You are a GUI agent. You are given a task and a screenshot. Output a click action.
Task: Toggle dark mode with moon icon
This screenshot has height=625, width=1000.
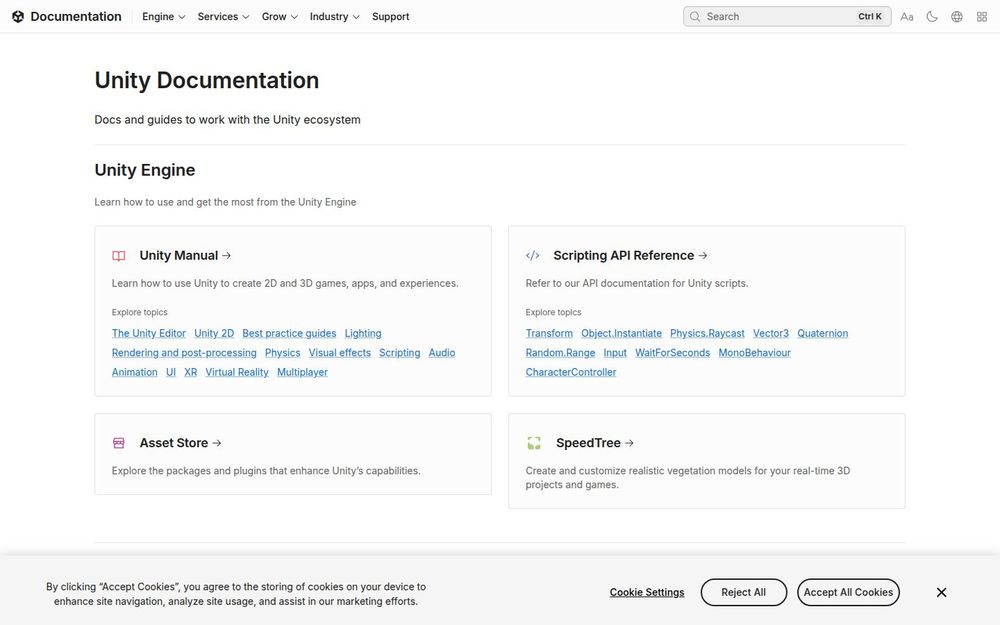(x=932, y=17)
